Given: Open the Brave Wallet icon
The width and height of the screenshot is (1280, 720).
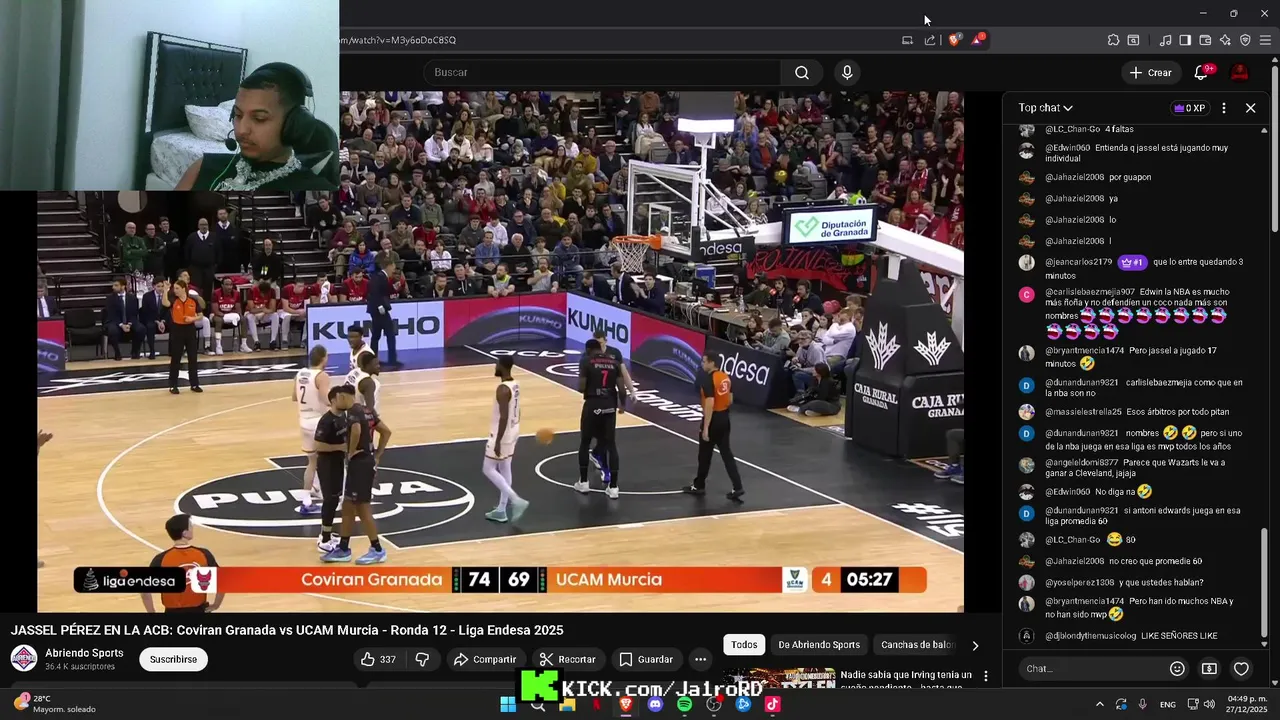Looking at the screenshot, I should (1205, 40).
